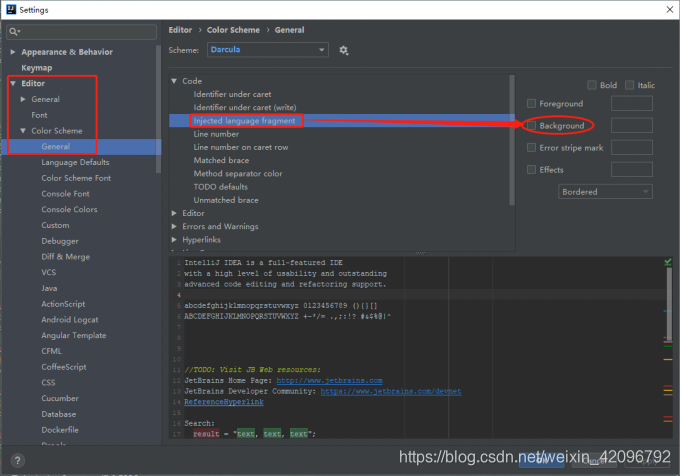Image resolution: width=681 pixels, height=476 pixels.
Task: Click the settings search input field
Action: click(x=82, y=32)
